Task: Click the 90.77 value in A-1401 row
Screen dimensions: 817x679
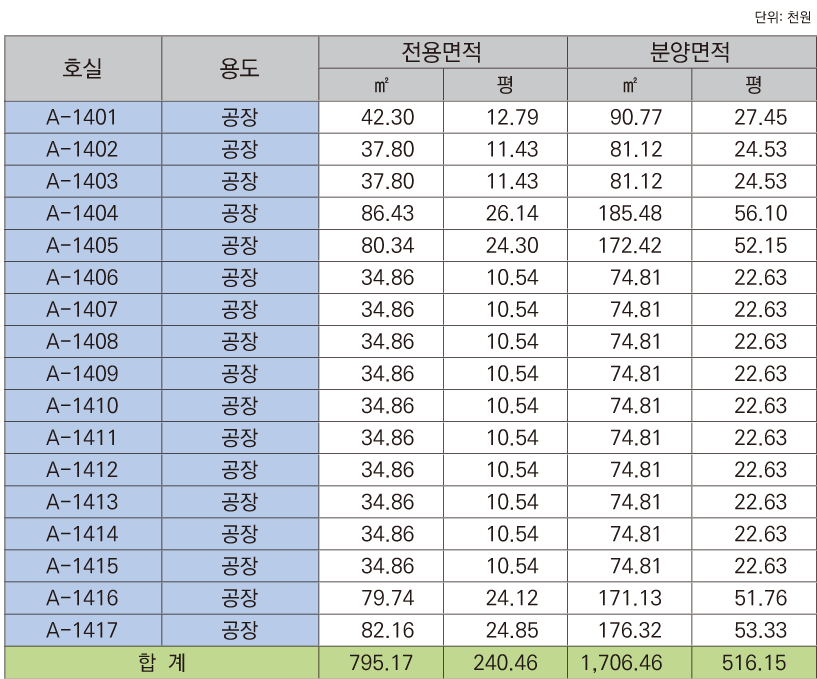Action: click(636, 117)
